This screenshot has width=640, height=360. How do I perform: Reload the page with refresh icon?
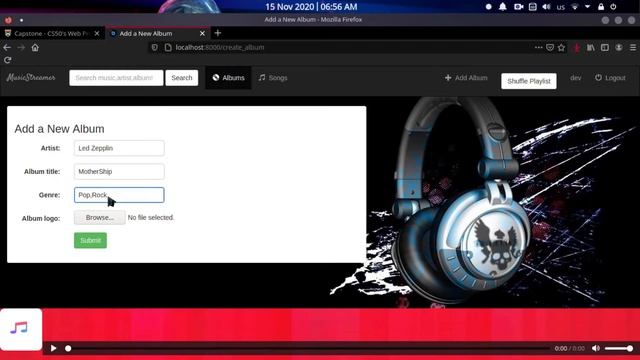(x=7, y=60)
